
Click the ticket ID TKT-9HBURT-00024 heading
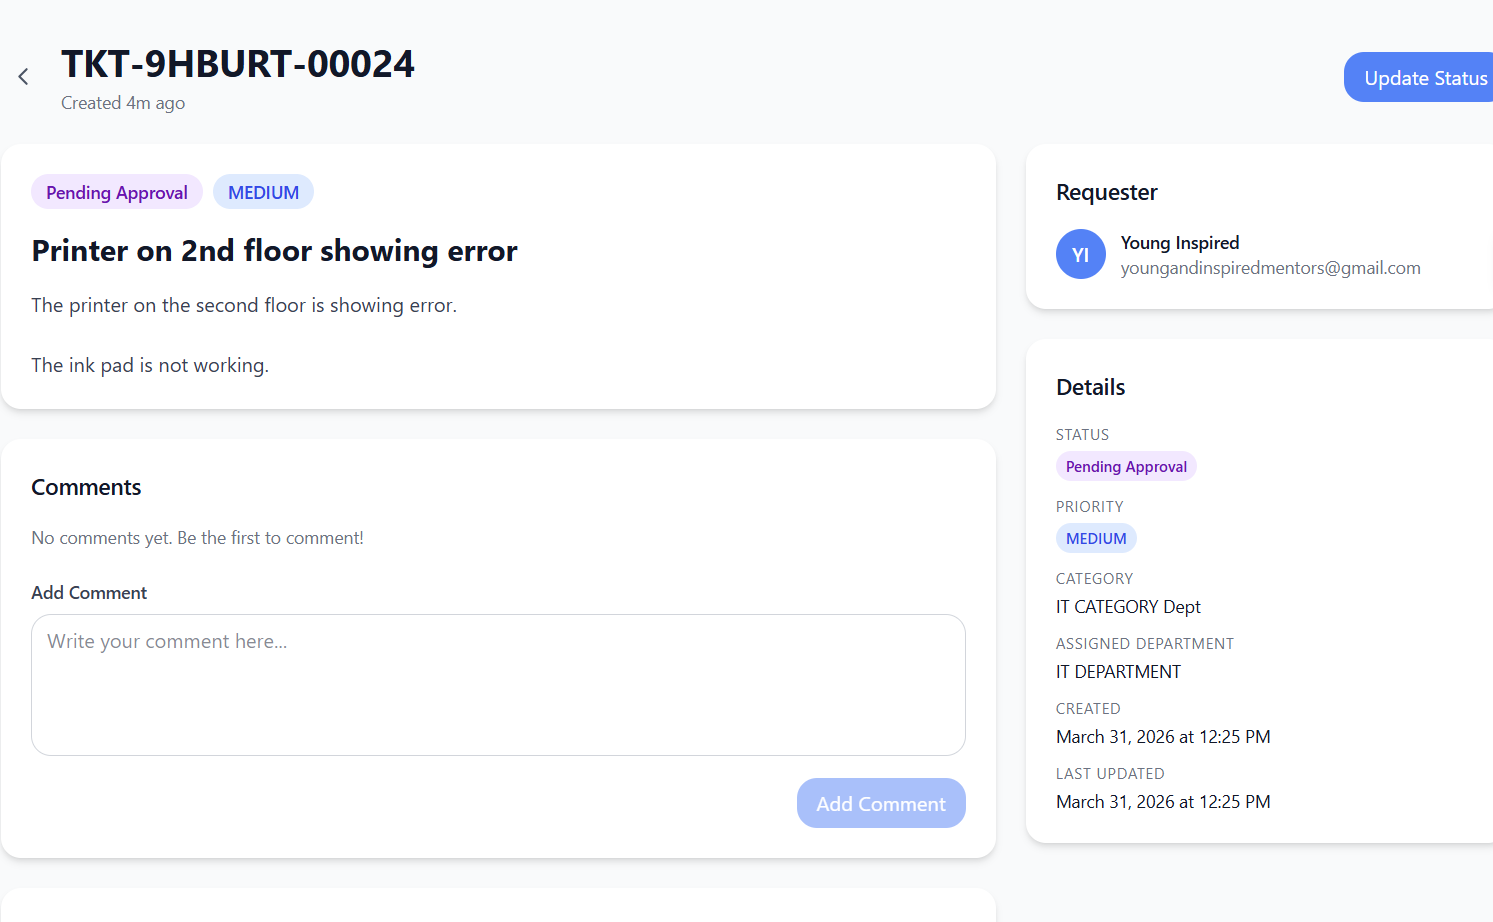click(238, 64)
